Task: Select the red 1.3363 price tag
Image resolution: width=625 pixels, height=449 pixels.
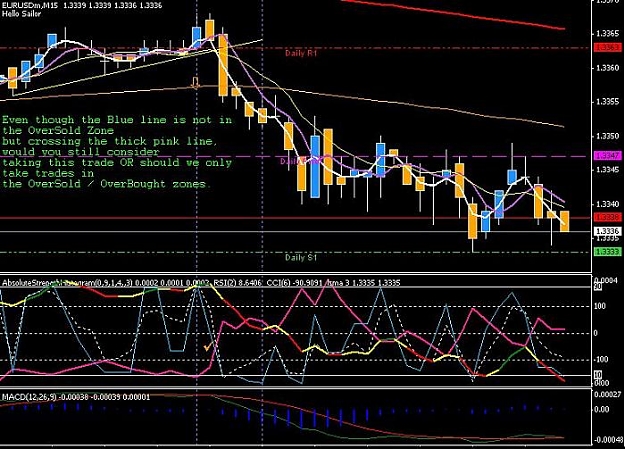Action: [x=607, y=47]
